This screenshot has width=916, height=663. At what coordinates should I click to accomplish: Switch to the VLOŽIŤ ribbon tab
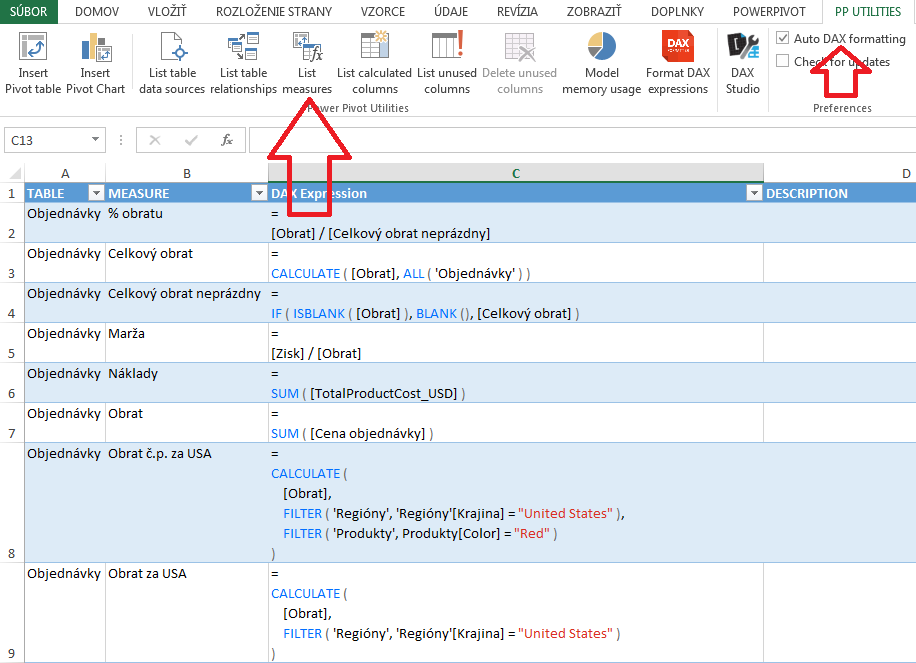pyautogui.click(x=167, y=12)
